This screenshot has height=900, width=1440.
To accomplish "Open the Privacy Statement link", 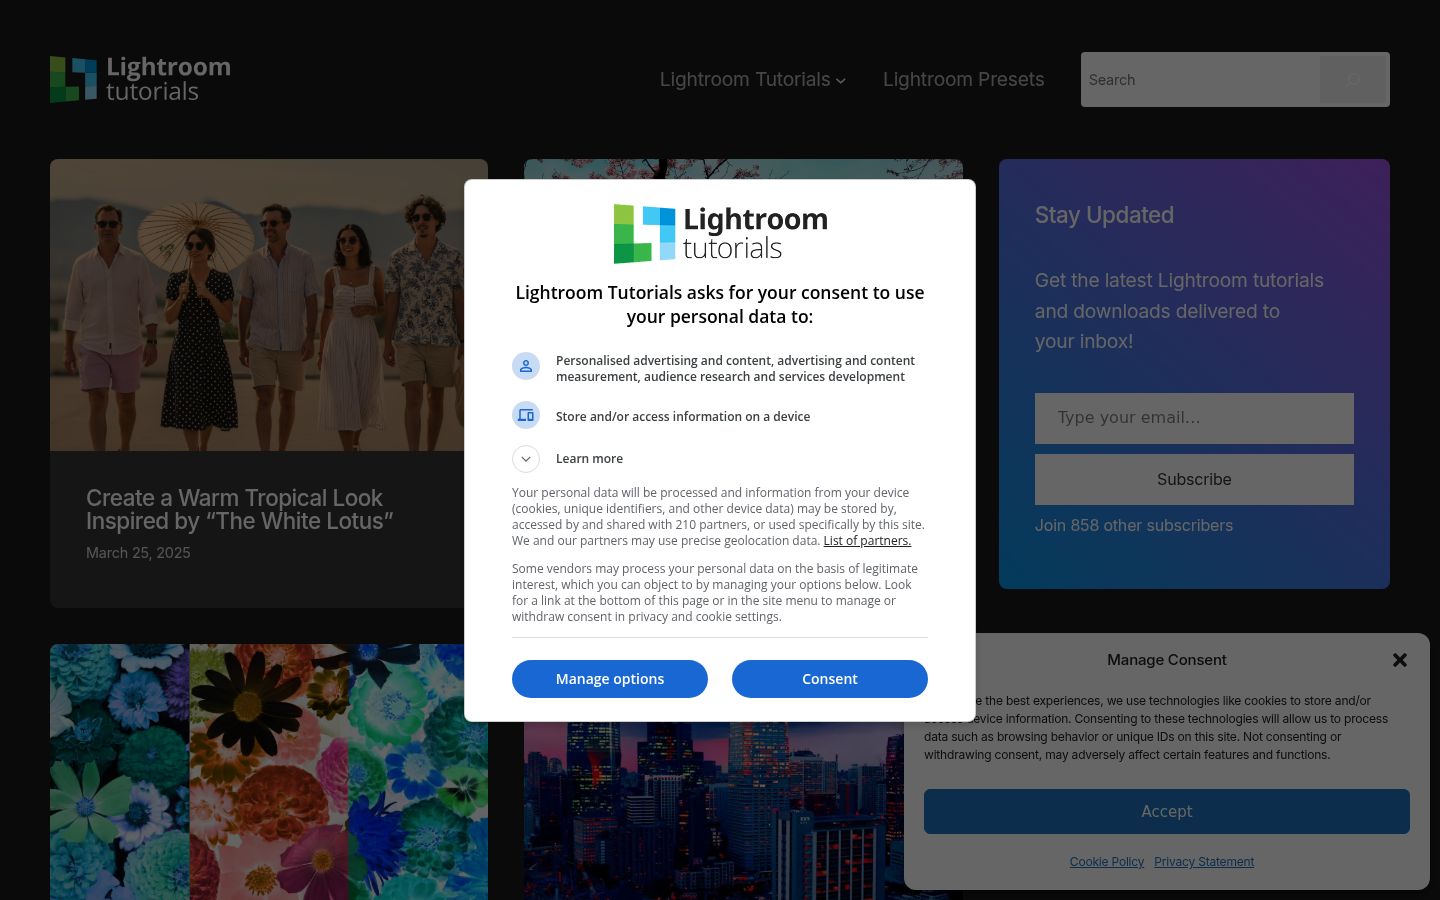I will pyautogui.click(x=1204, y=862).
